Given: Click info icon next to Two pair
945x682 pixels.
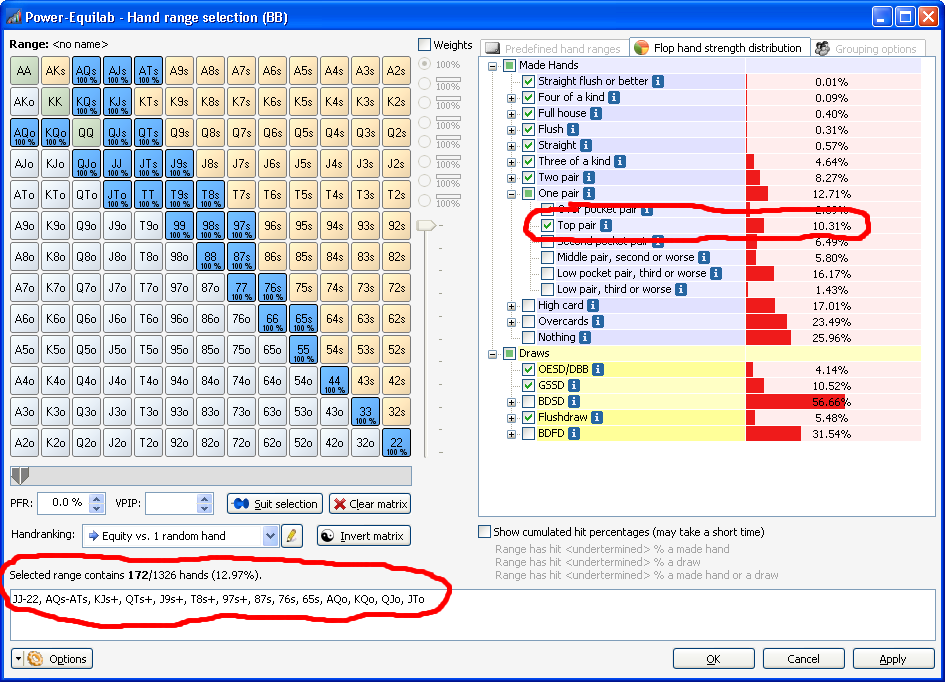Looking at the screenshot, I should click(x=589, y=178).
